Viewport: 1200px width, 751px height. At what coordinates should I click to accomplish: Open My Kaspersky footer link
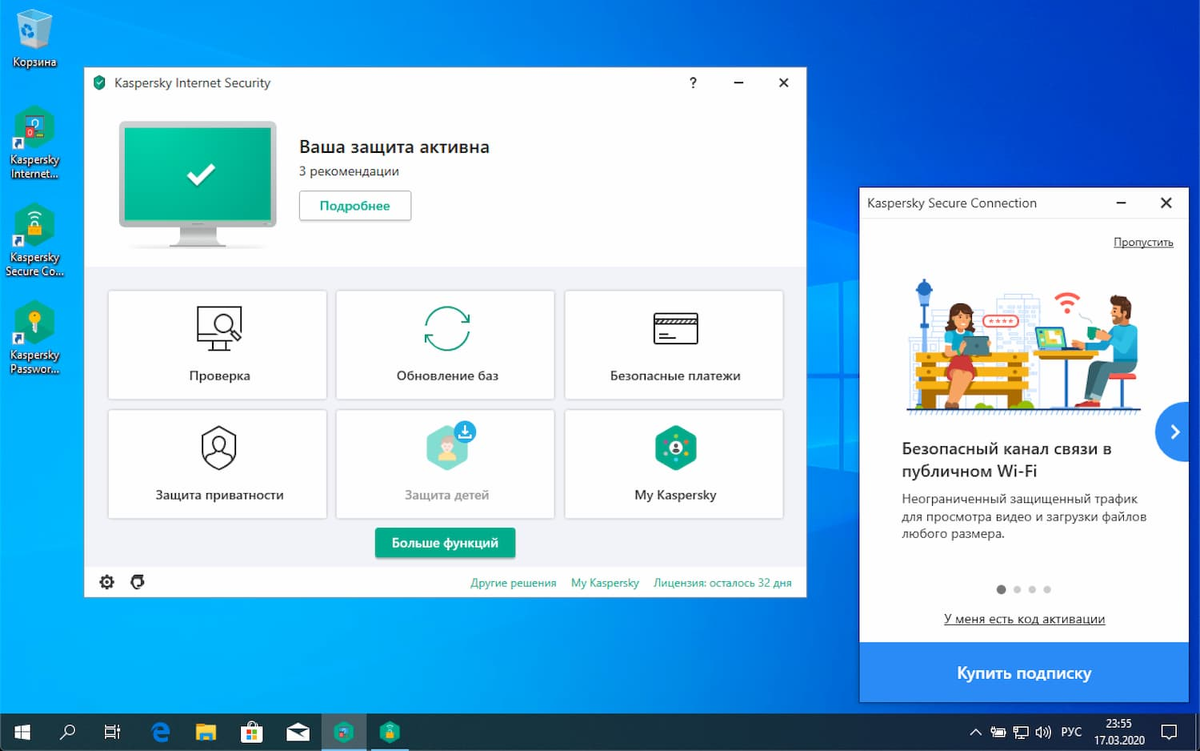coord(605,583)
